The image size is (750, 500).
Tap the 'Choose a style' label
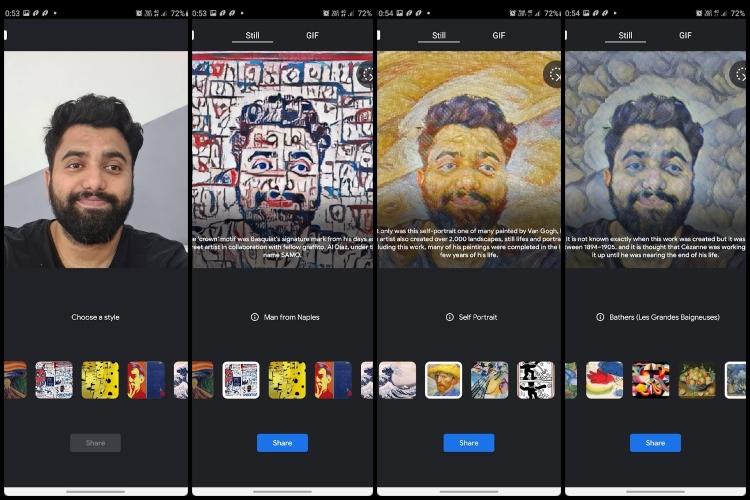tap(95, 317)
